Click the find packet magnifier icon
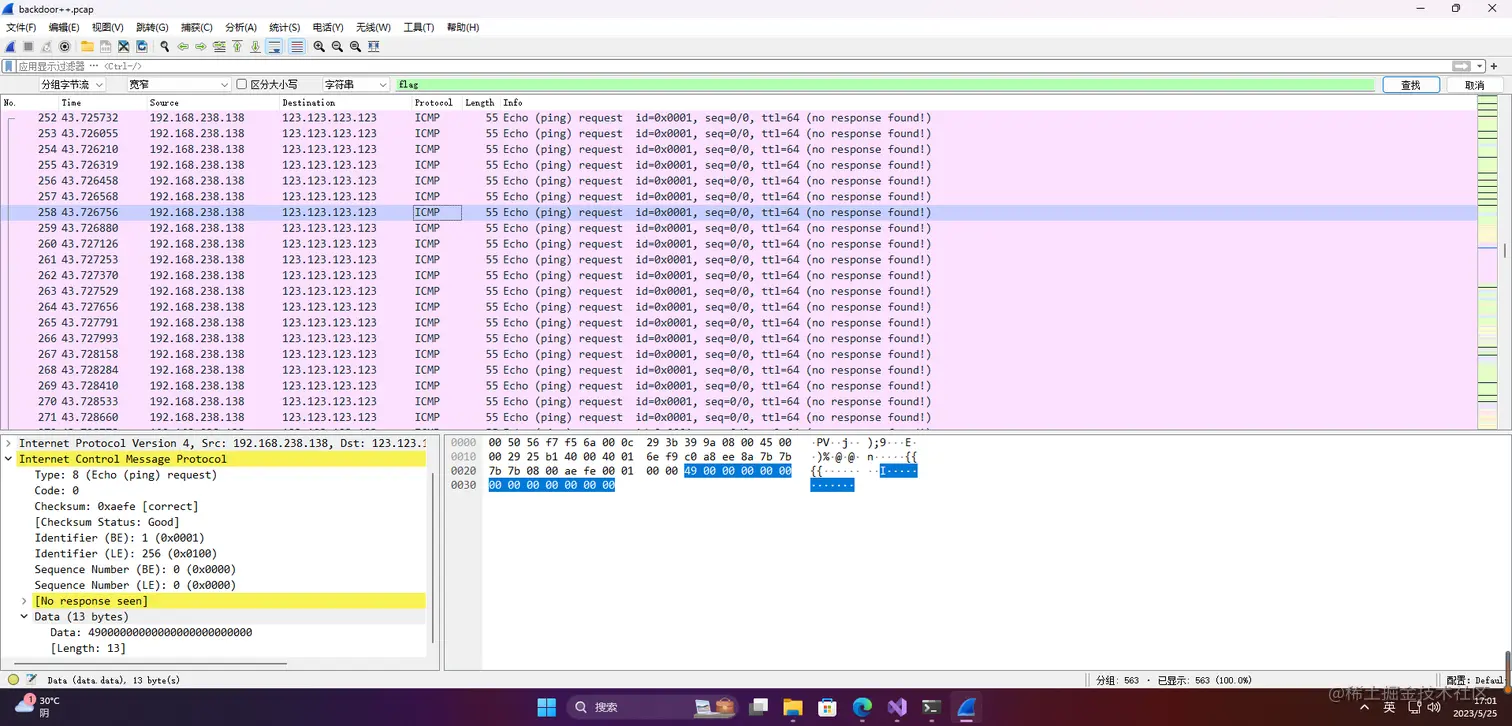The image size is (1512, 726). click(x=165, y=47)
